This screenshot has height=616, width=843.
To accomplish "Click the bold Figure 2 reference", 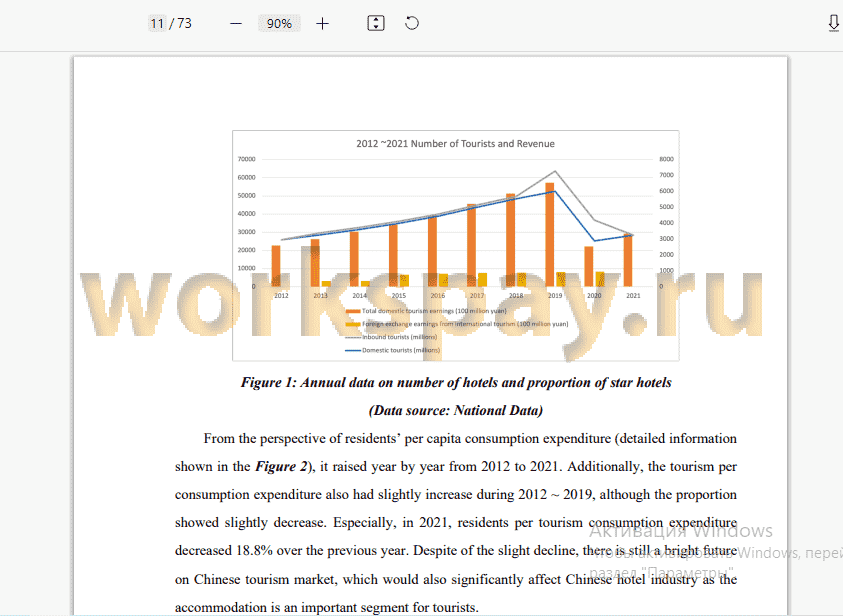I will click(281, 466).
